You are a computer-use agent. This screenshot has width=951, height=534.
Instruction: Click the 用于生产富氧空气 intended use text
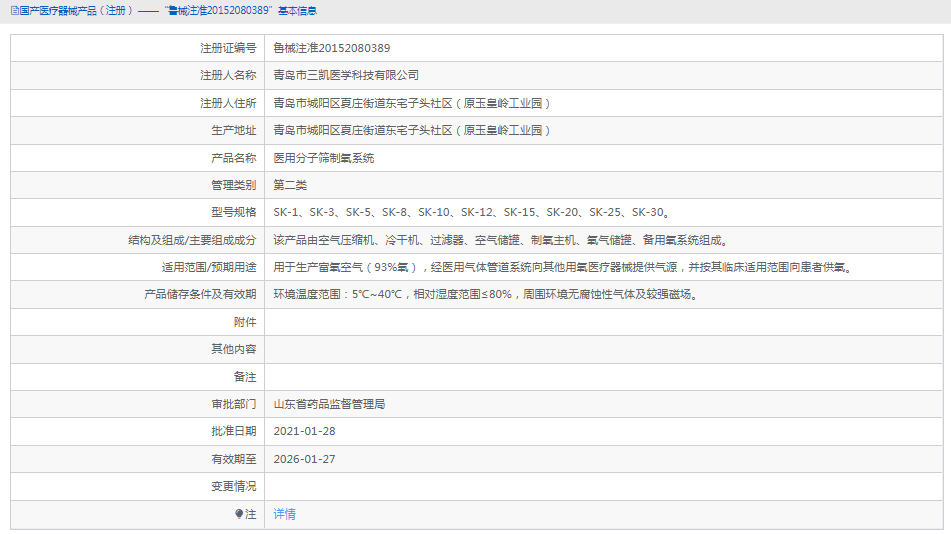tap(563, 267)
